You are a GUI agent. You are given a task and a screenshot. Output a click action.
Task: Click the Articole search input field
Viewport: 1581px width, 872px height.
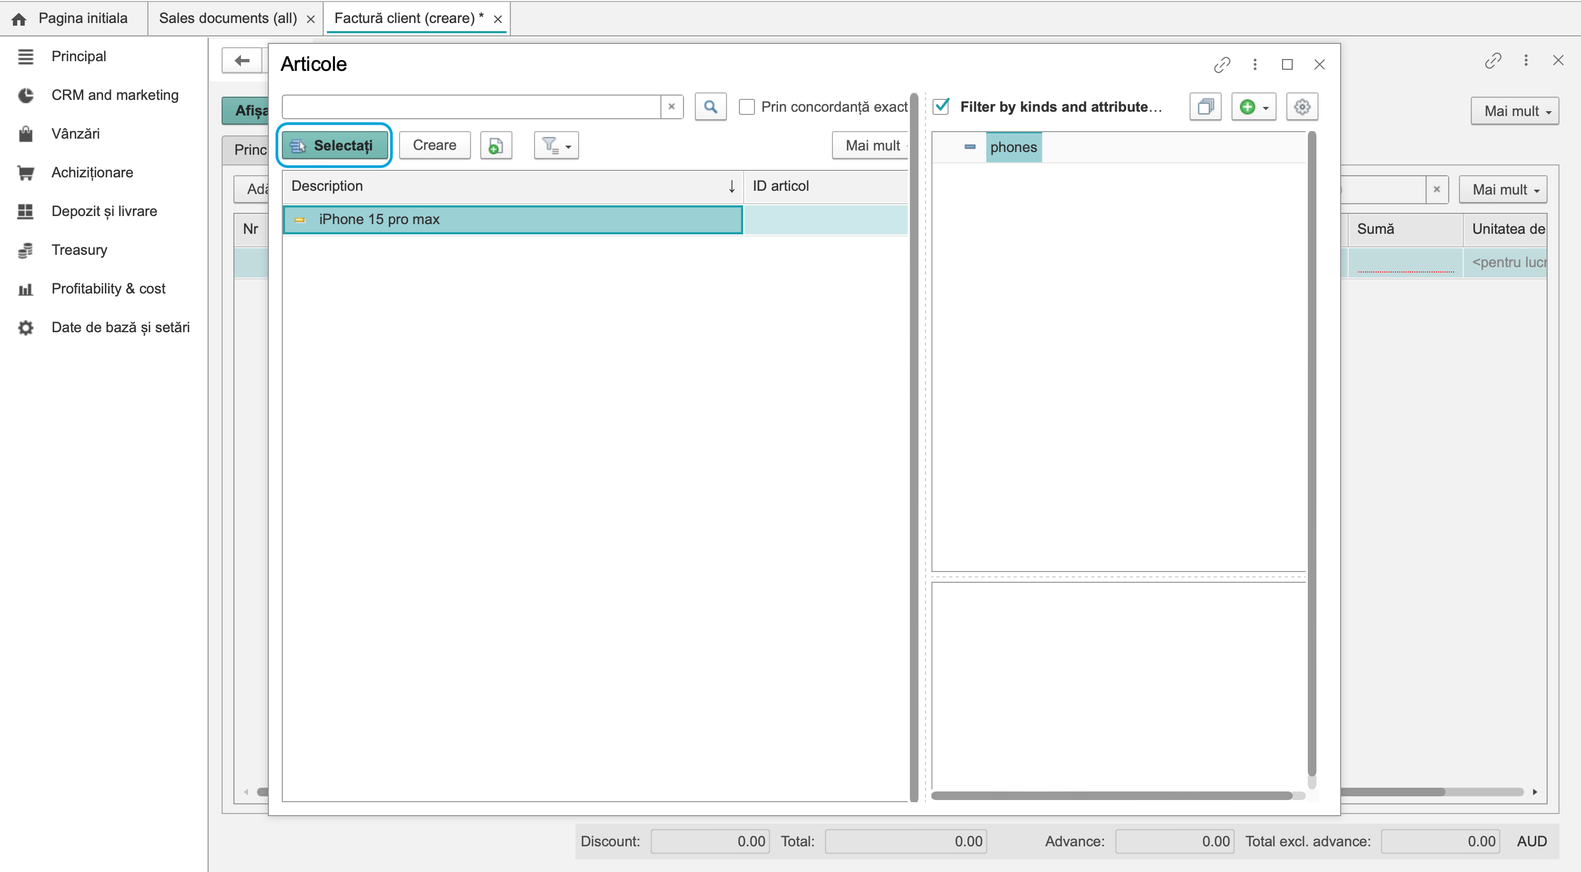471,107
